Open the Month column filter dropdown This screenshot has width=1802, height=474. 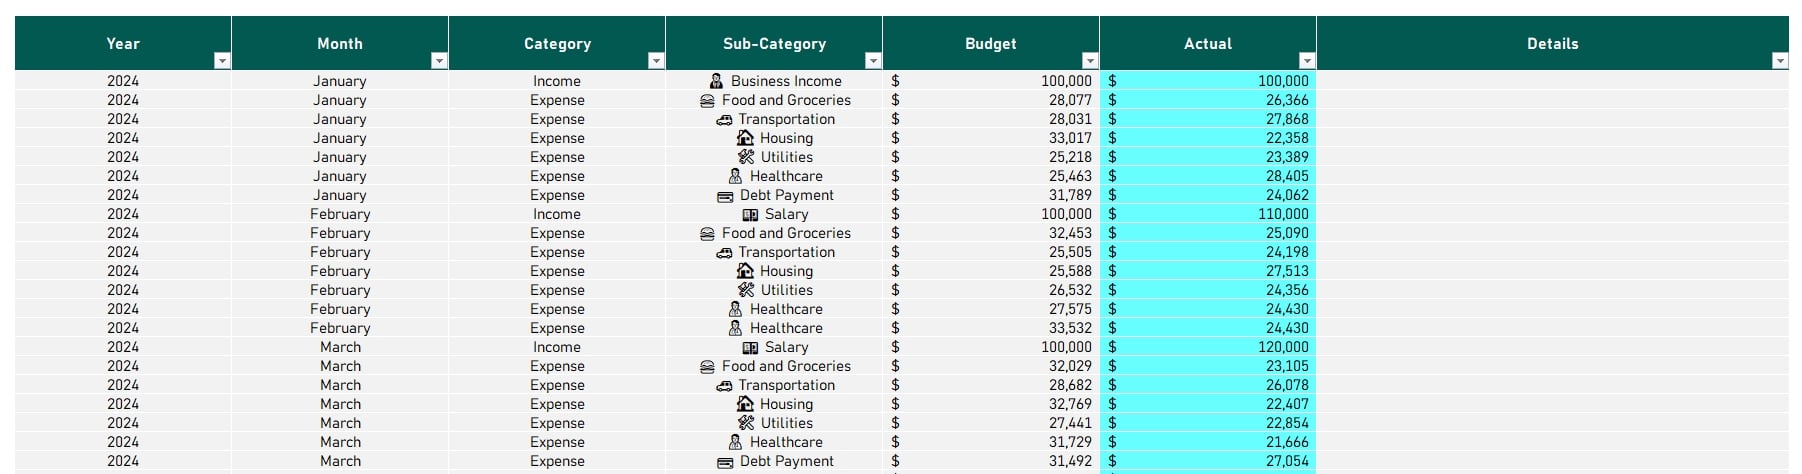(439, 61)
